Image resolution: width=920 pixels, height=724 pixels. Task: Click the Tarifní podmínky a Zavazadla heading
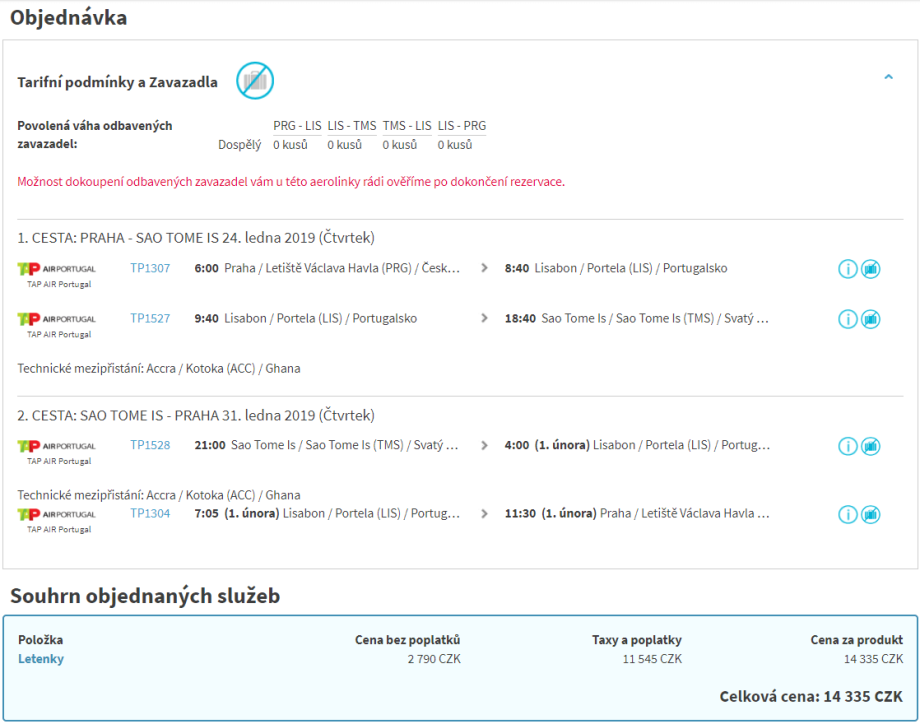(x=117, y=82)
